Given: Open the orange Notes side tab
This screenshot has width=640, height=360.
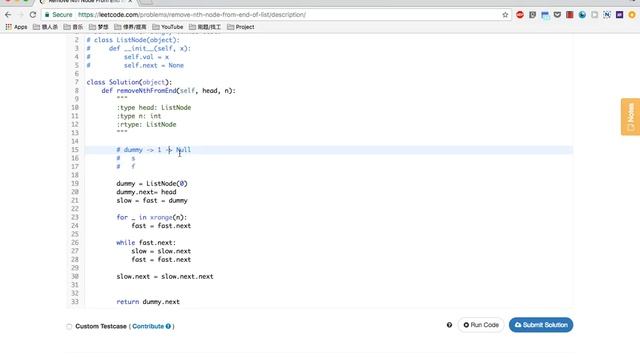Looking at the screenshot, I should (631, 116).
